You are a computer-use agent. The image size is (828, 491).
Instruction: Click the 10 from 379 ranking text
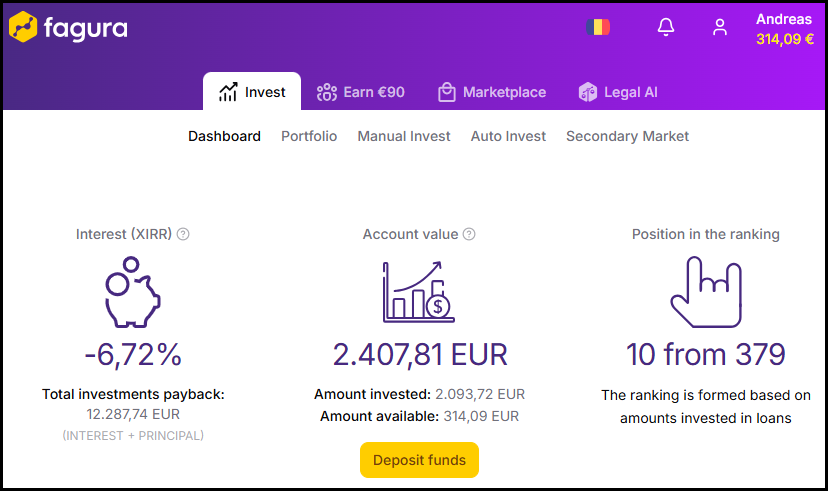click(x=706, y=354)
